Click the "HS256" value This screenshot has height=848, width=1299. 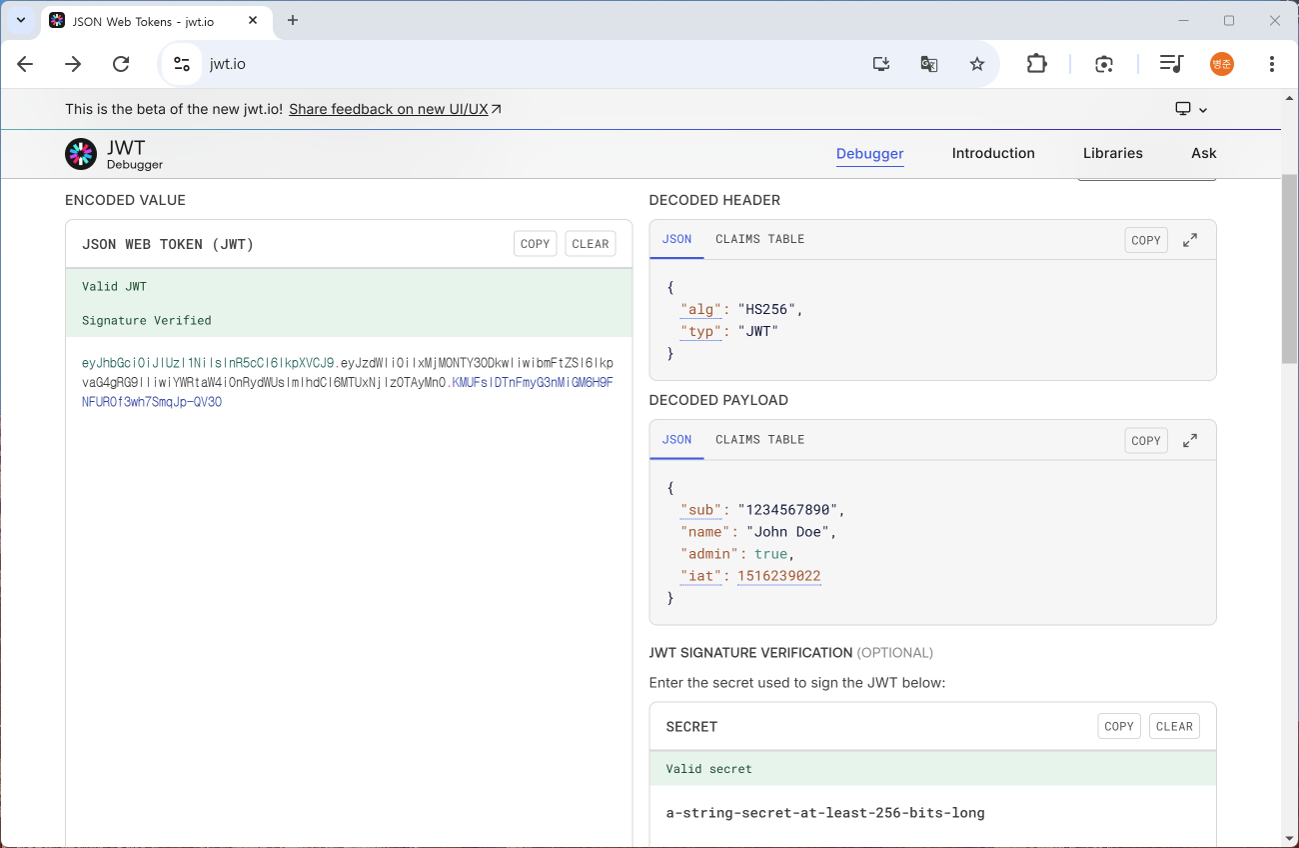[767, 310]
